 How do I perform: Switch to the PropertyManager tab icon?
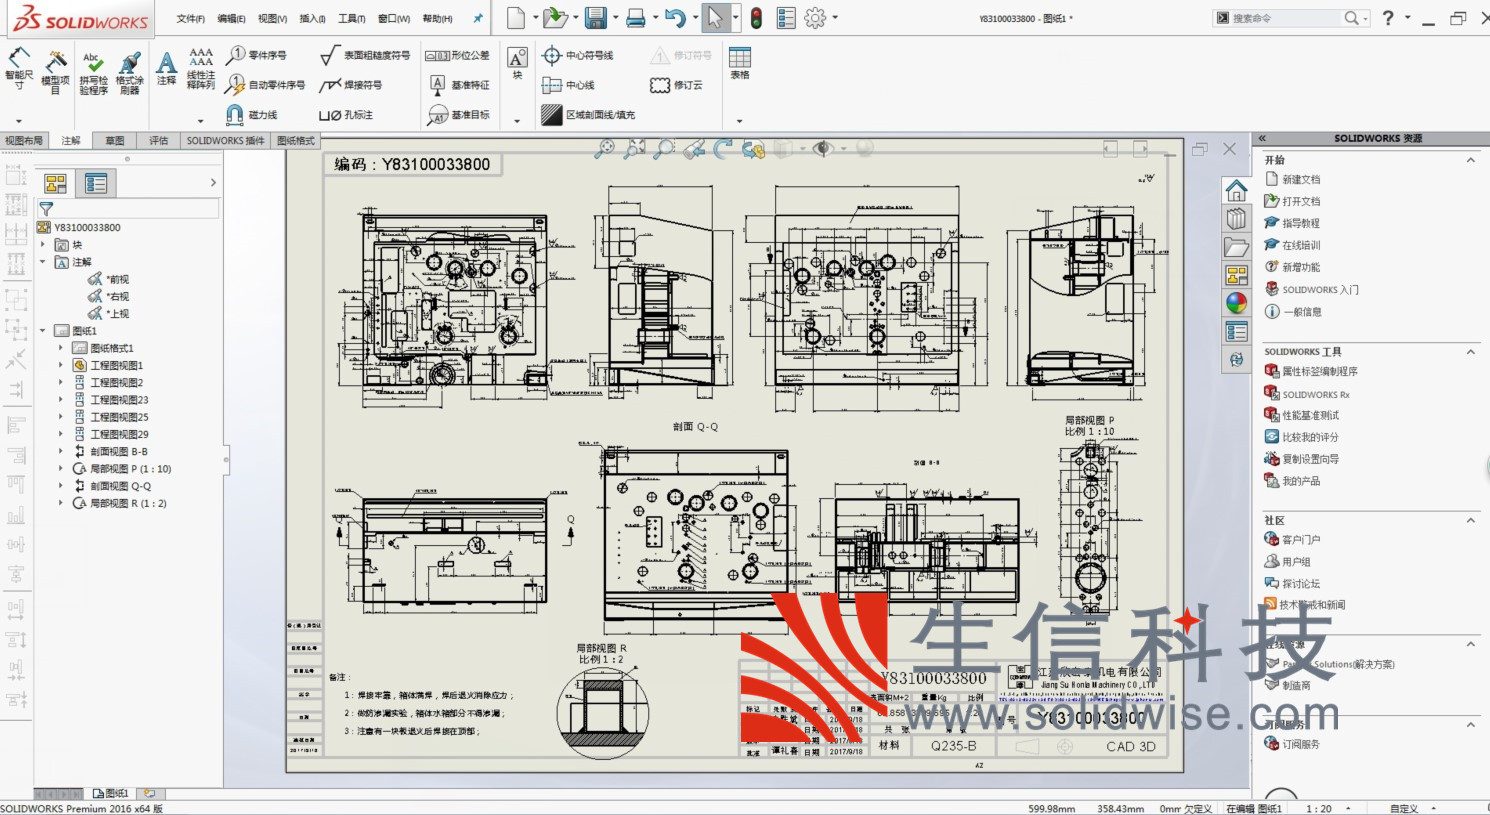tap(96, 183)
